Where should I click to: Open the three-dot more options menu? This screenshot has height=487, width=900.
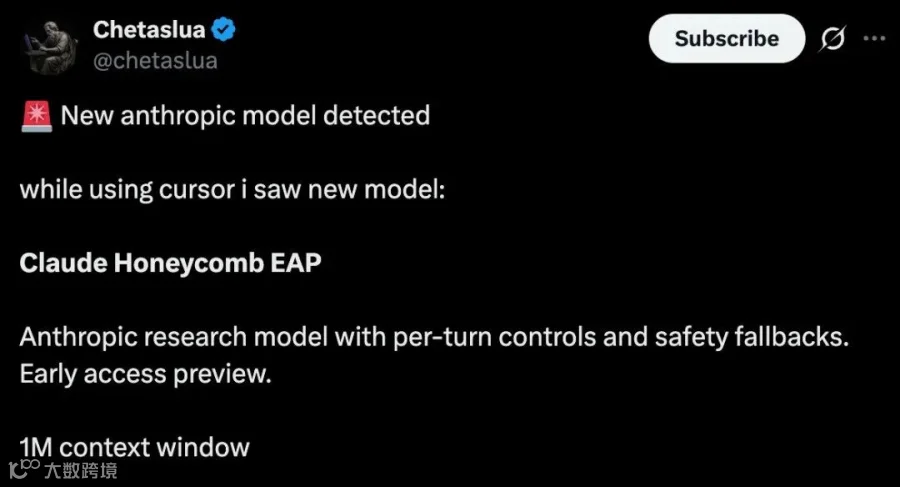coord(874,38)
